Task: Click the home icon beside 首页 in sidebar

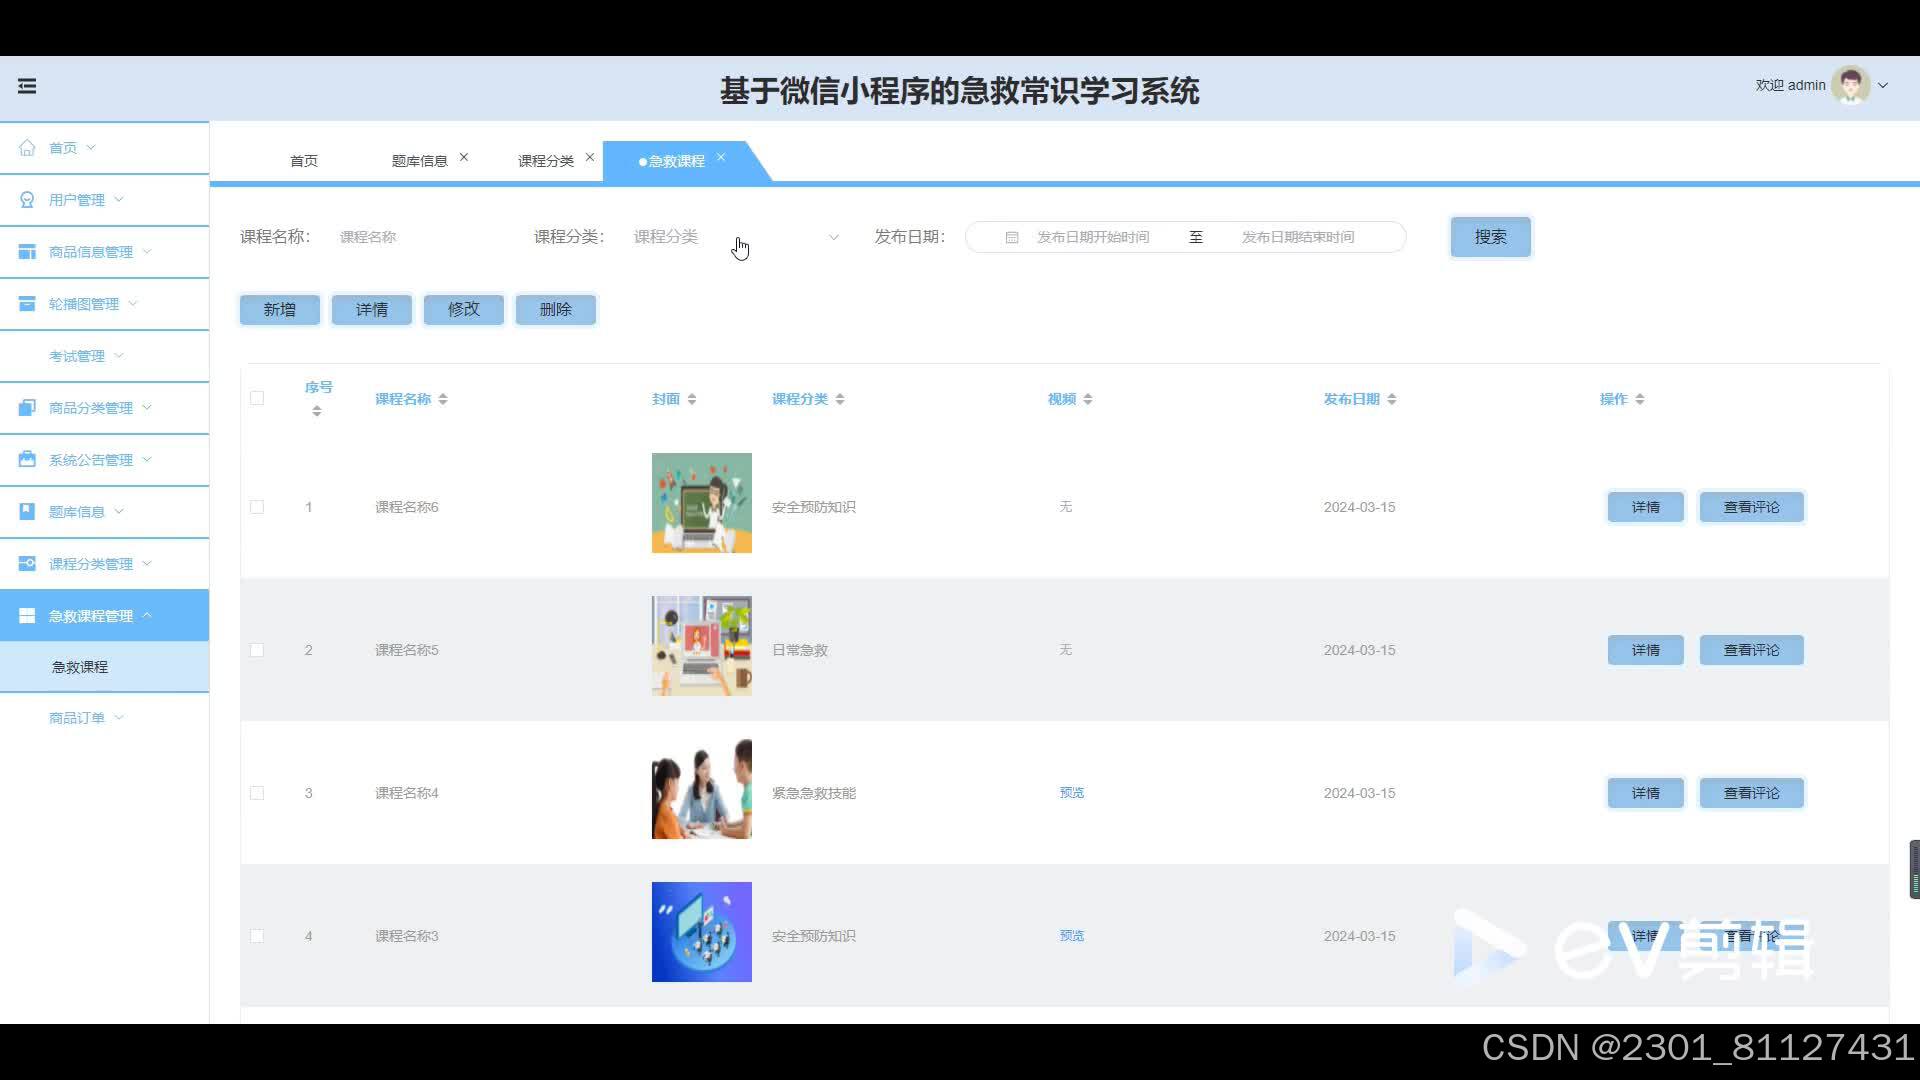Action: [x=27, y=148]
